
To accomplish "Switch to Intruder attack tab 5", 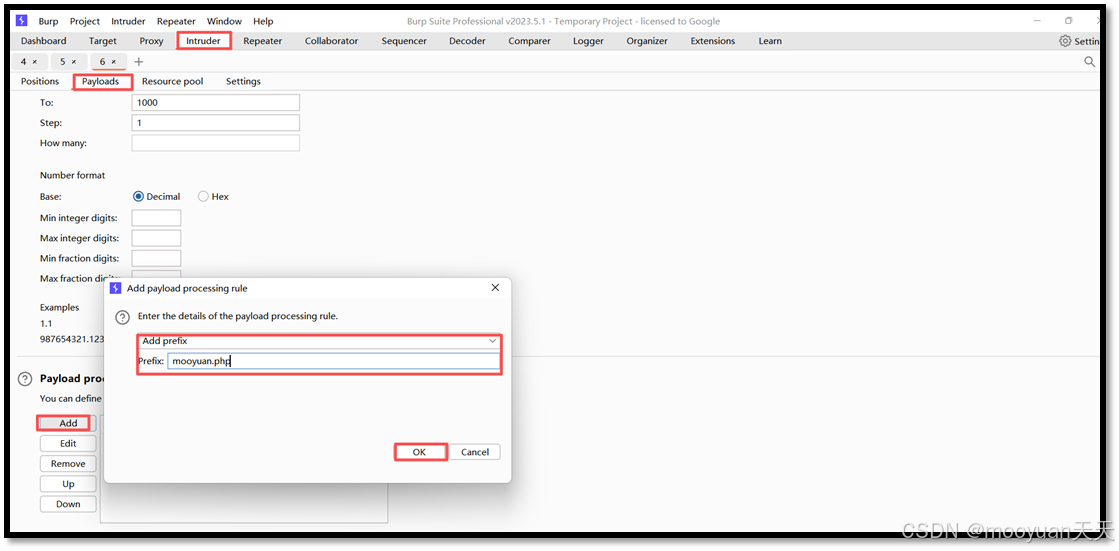I will pyautogui.click(x=63, y=62).
